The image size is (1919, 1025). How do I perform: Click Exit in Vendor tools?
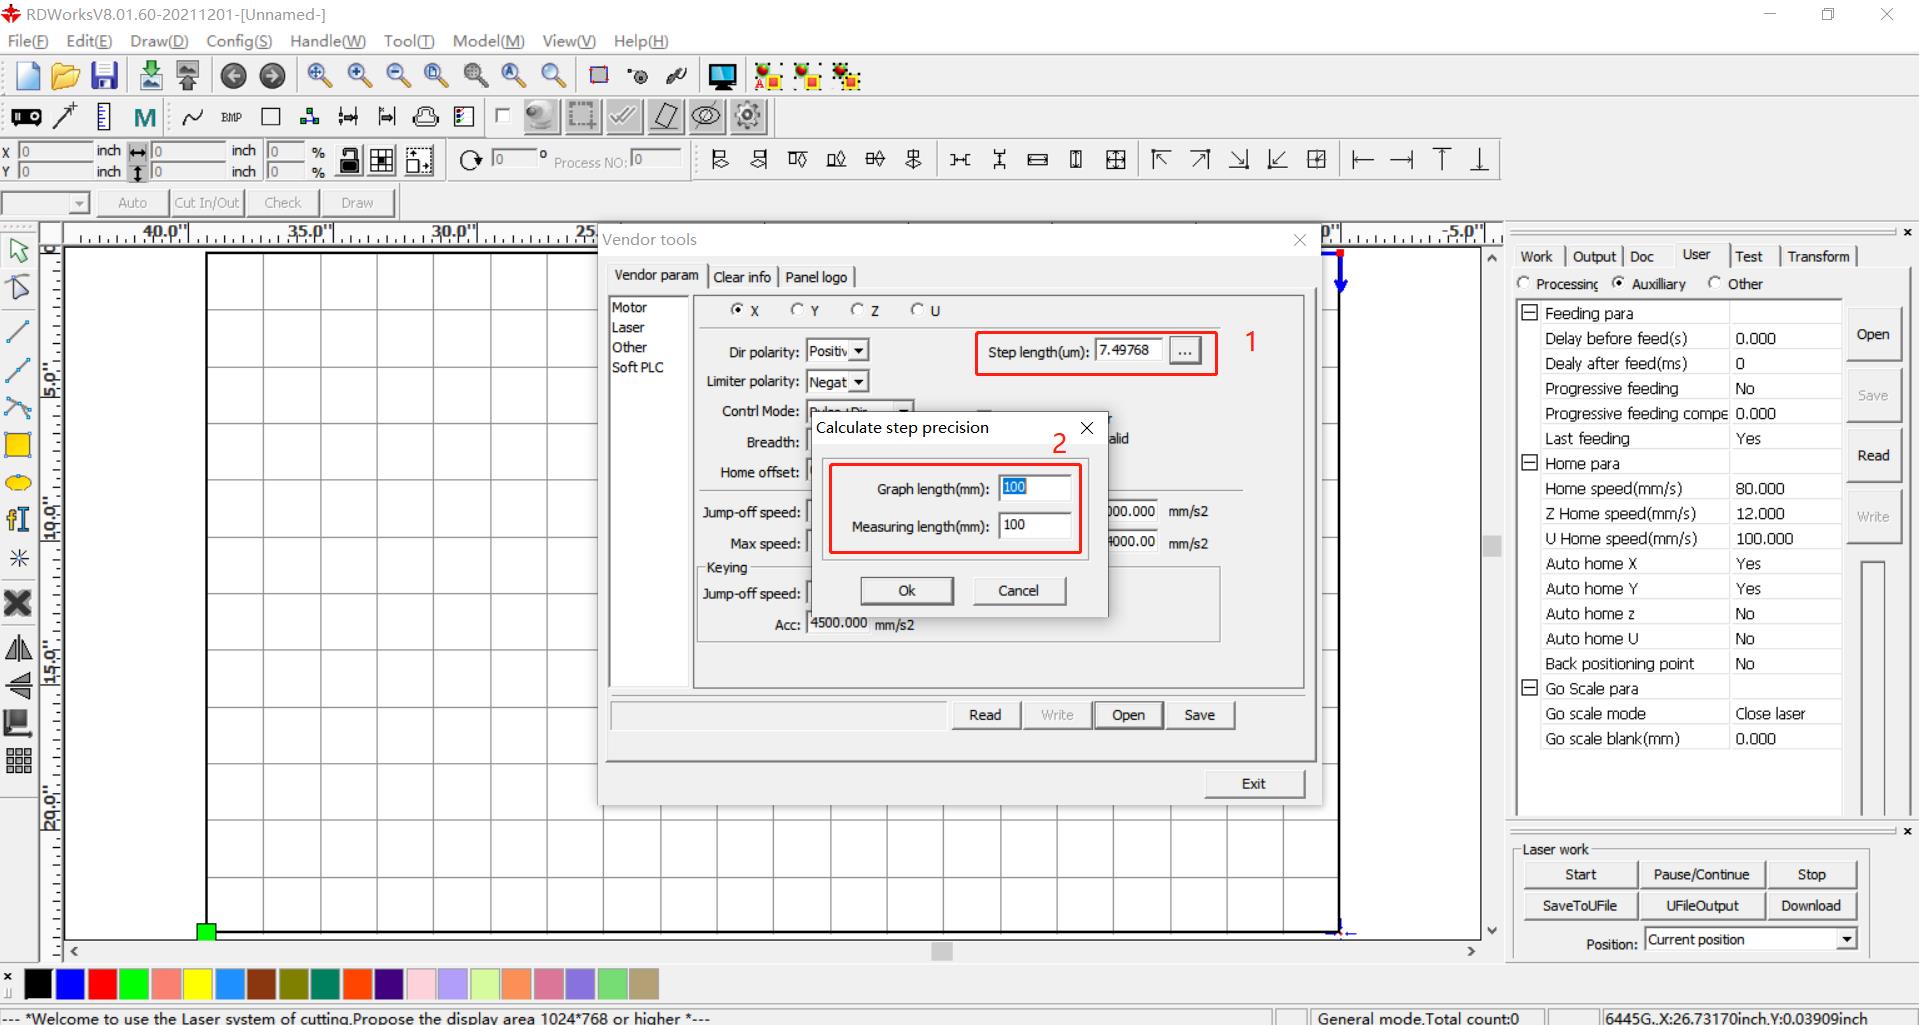(x=1254, y=784)
